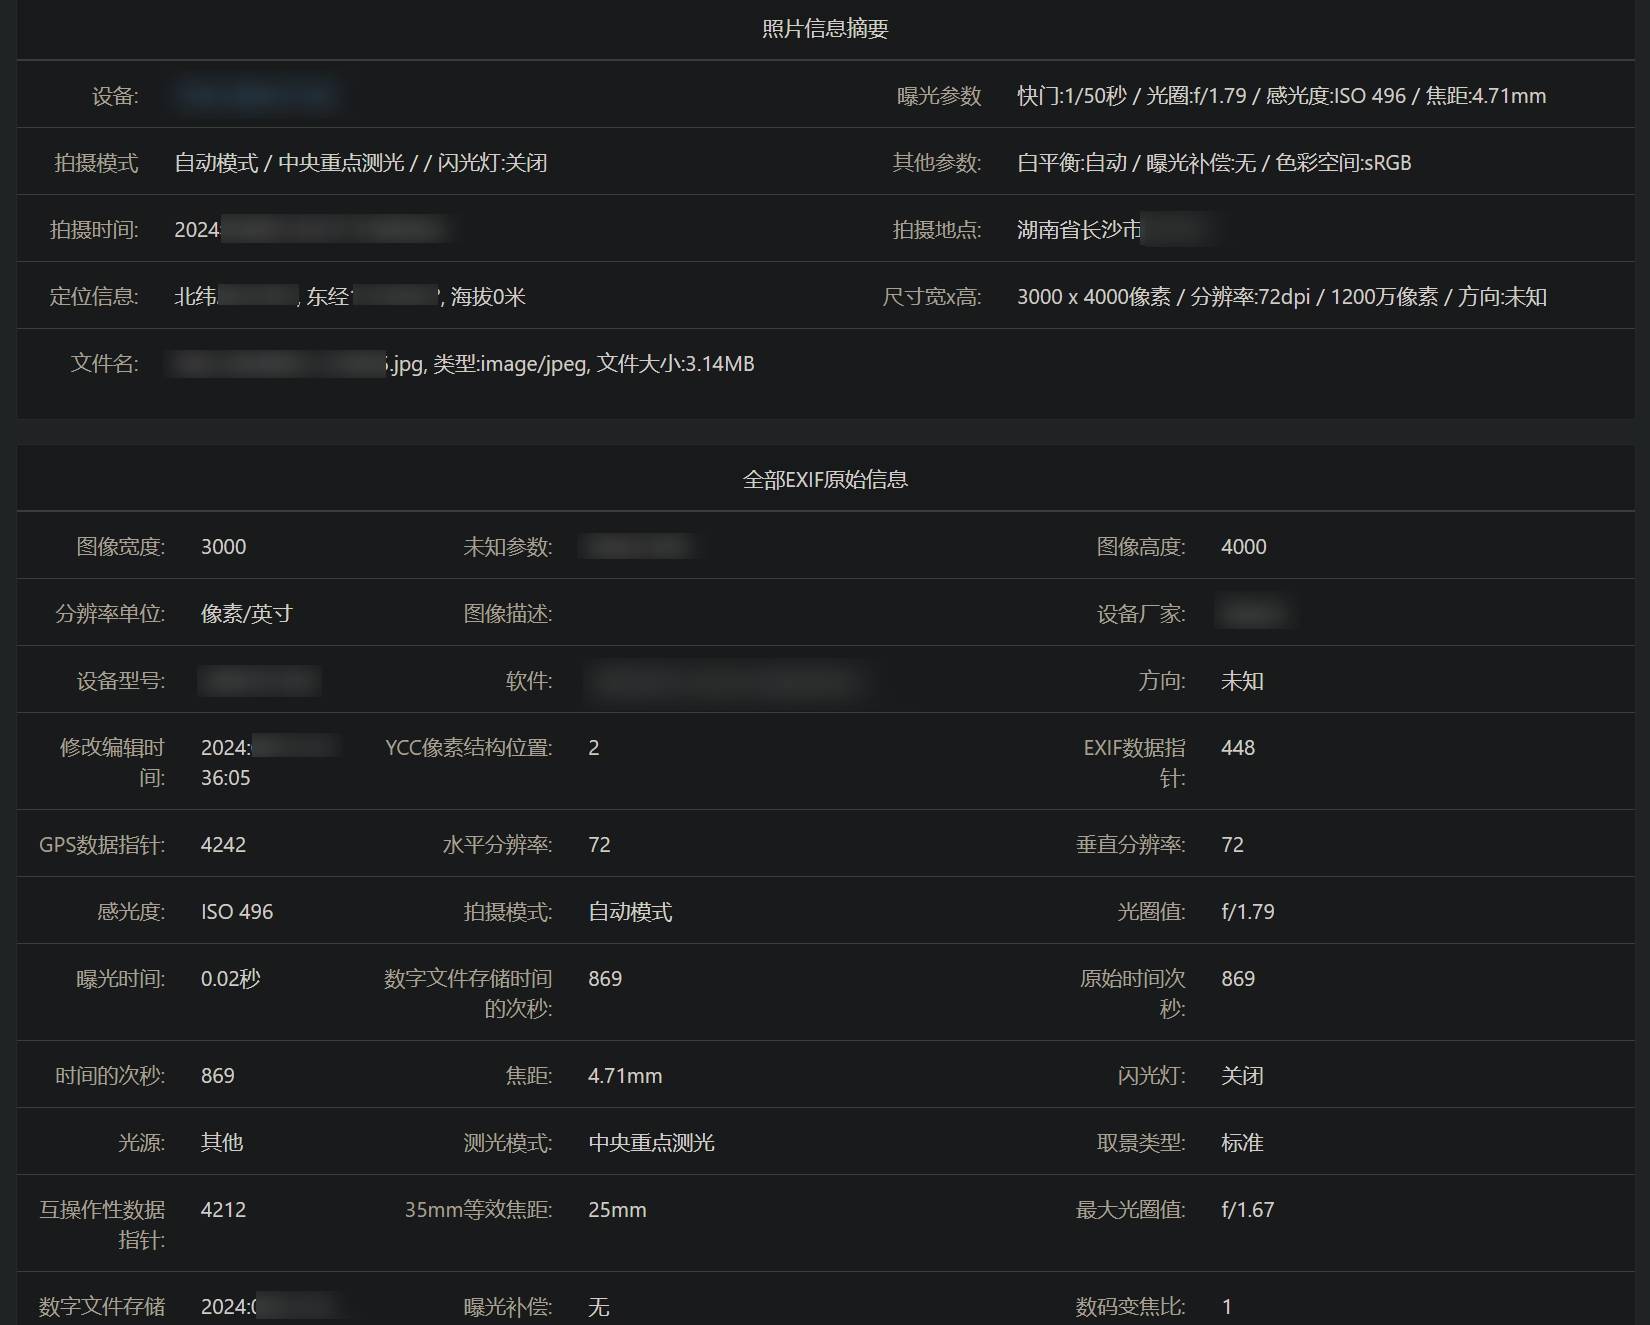Click the 像素/英寸 resolution unit value
The image size is (1650, 1325).
246,614
